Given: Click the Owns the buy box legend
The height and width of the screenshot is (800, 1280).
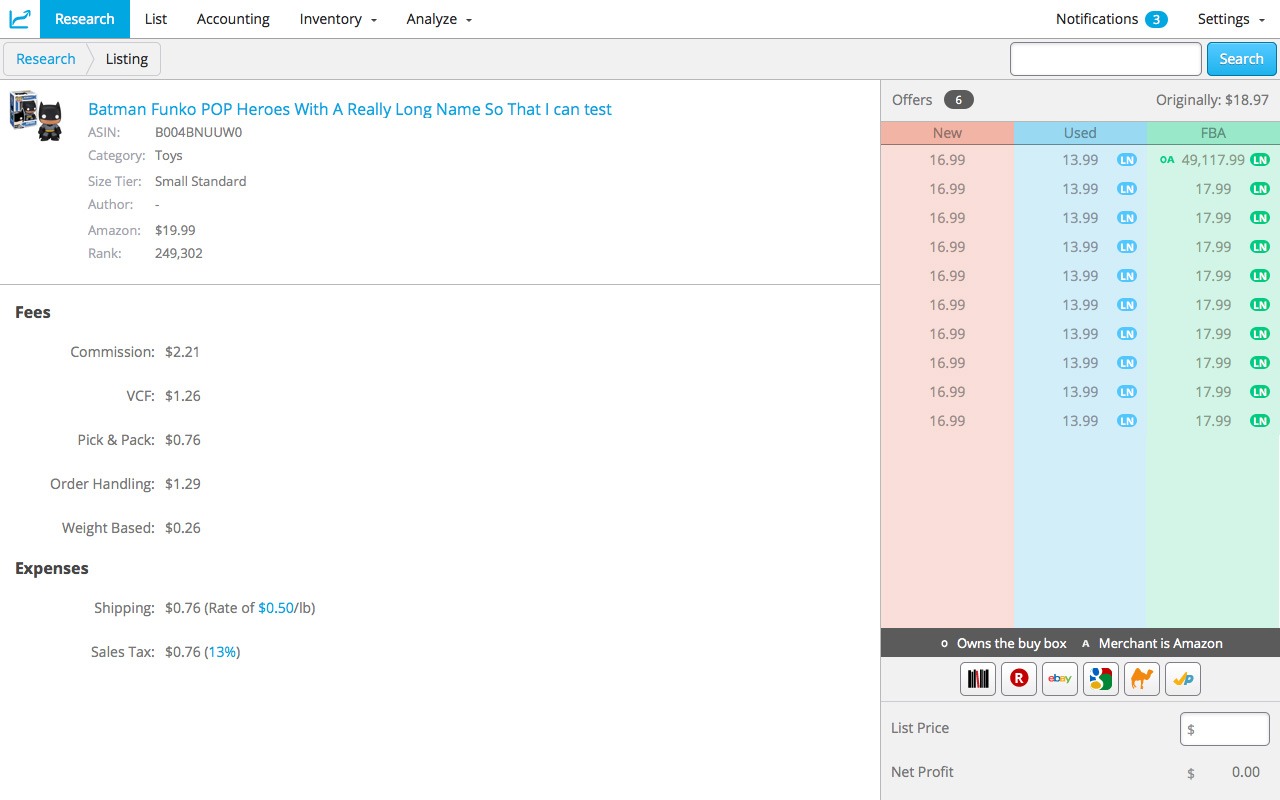Looking at the screenshot, I should [1004, 643].
